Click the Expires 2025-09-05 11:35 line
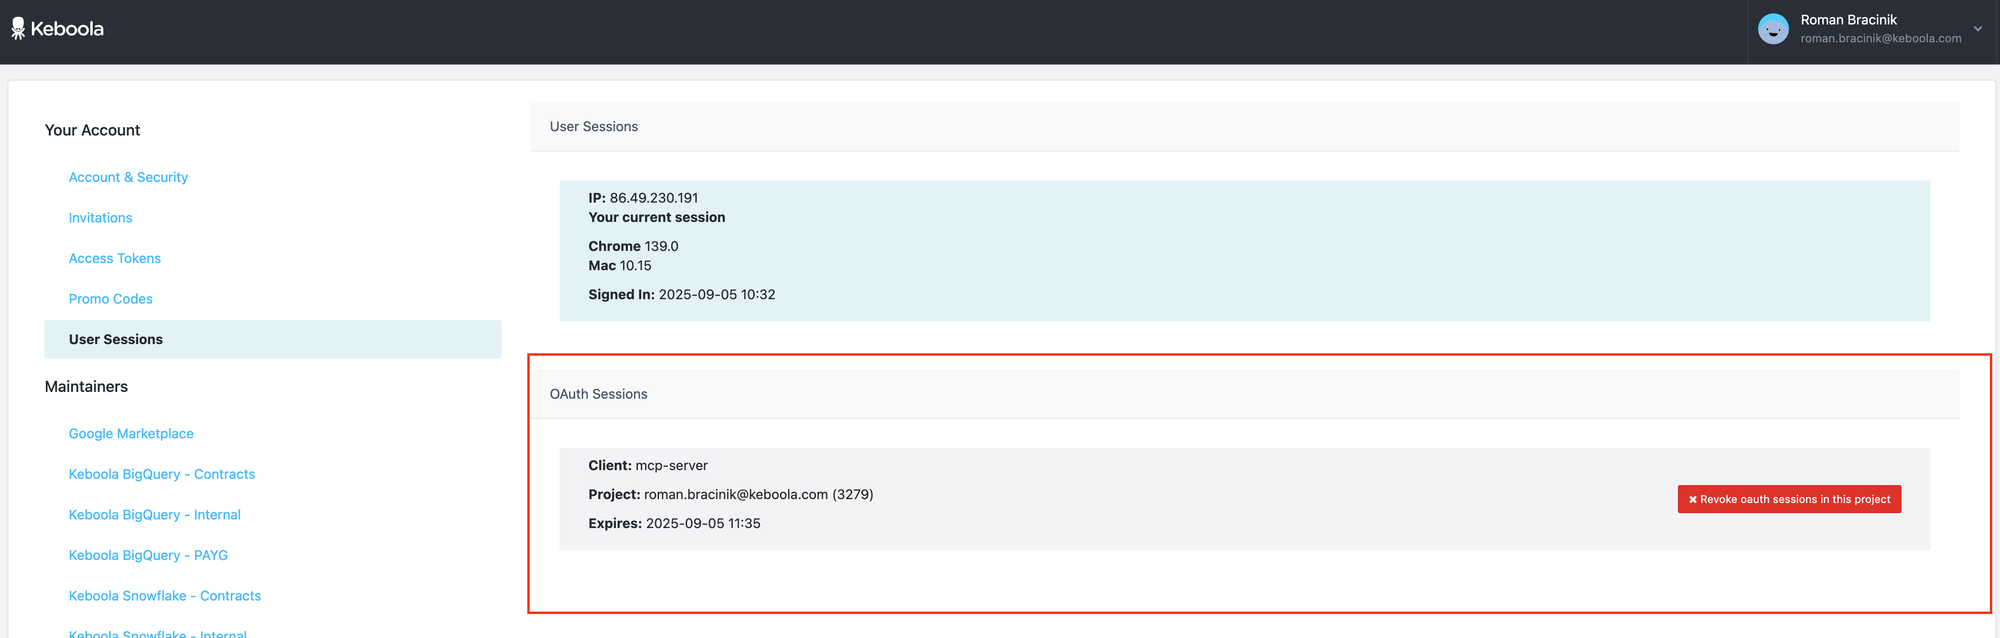This screenshot has height=638, width=2000. click(x=674, y=524)
